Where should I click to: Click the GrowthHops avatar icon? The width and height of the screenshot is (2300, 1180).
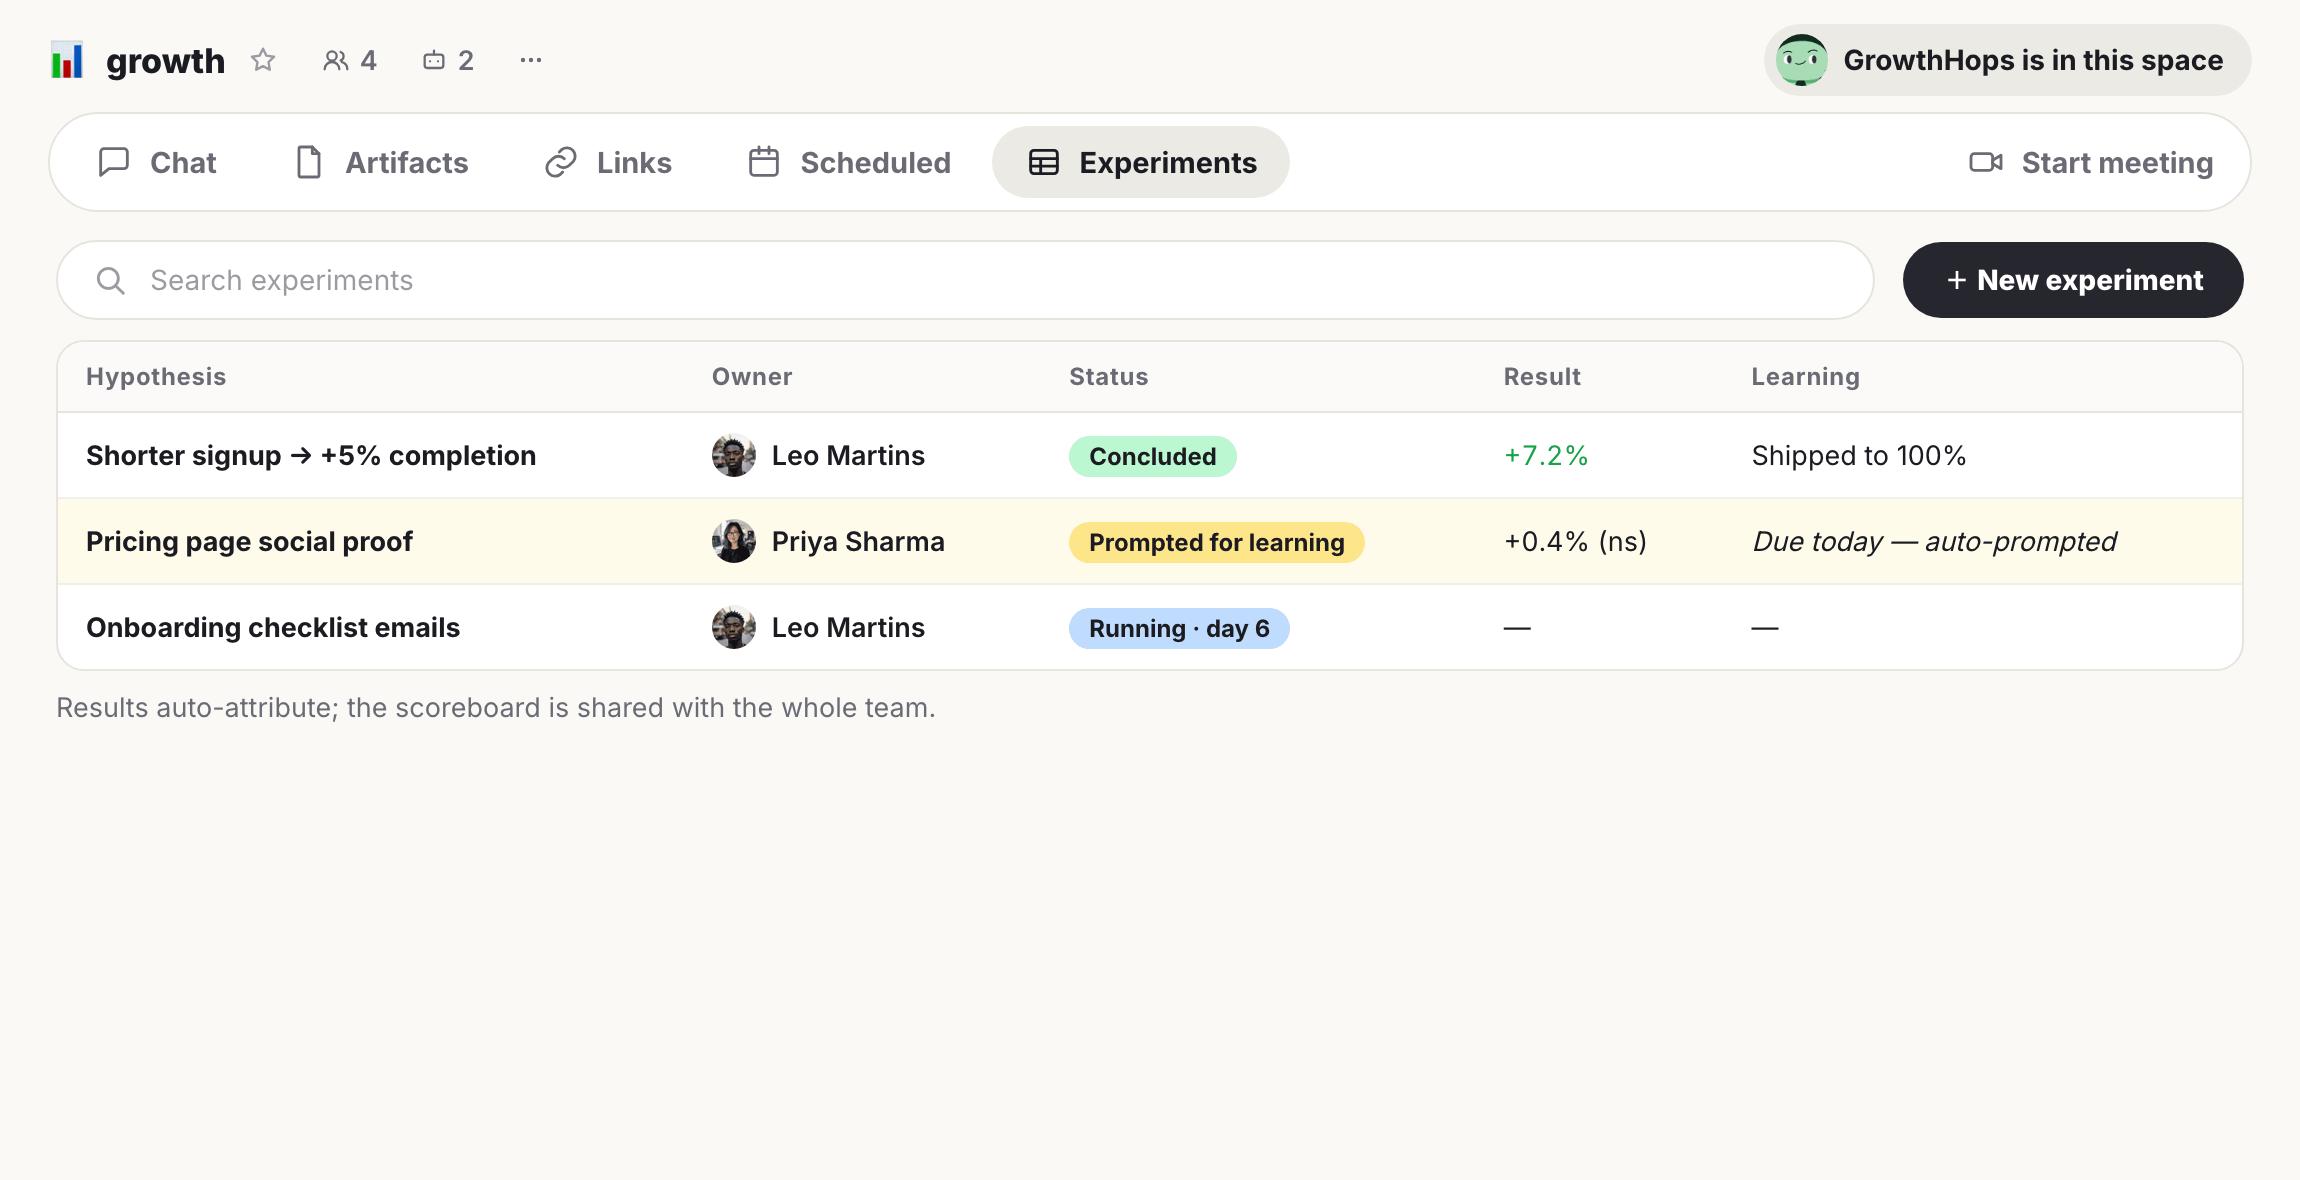[1802, 60]
